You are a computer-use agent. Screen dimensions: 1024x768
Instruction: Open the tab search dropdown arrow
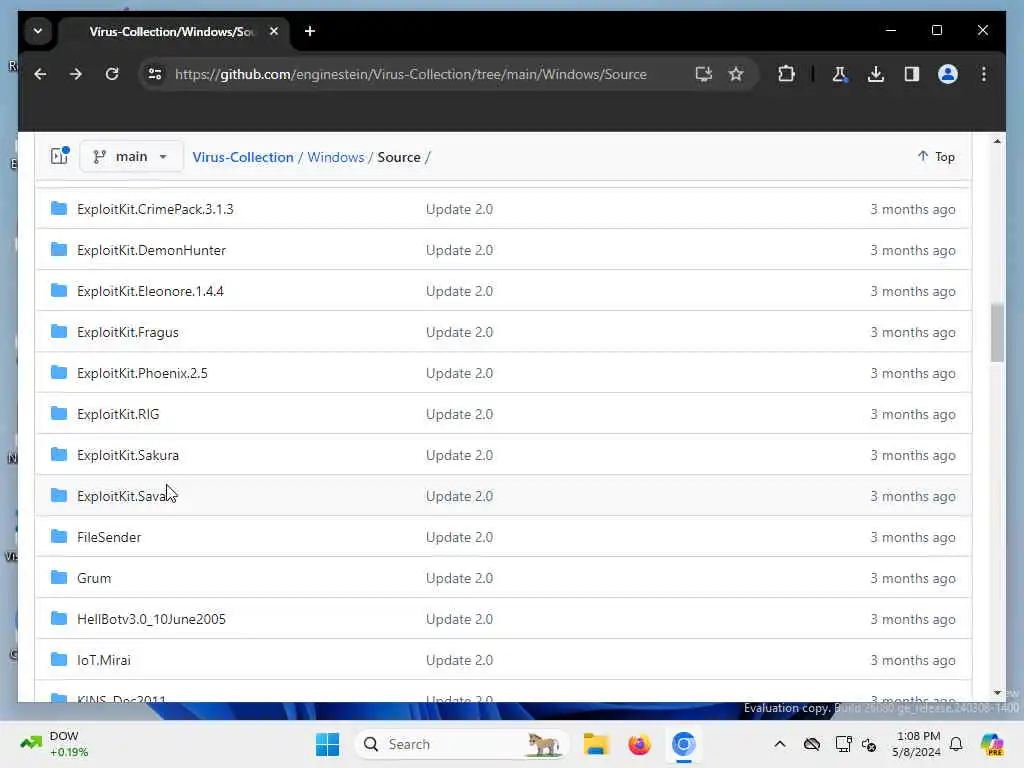point(38,31)
